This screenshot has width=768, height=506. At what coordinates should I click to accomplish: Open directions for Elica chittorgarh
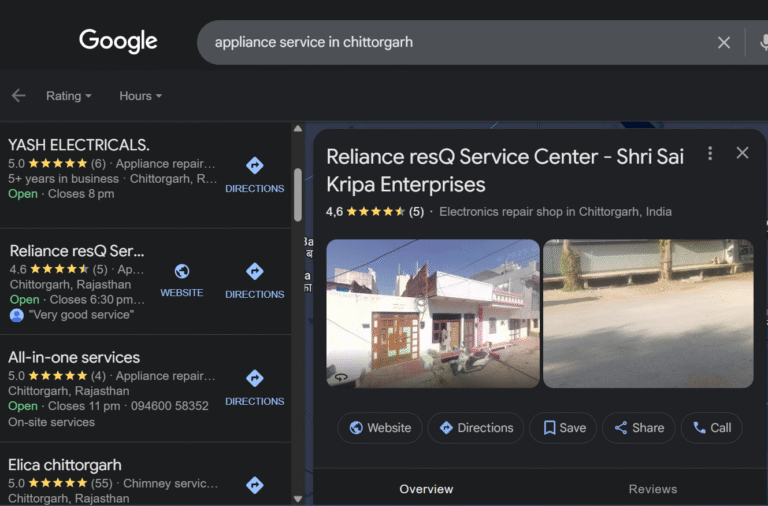pyautogui.click(x=254, y=485)
